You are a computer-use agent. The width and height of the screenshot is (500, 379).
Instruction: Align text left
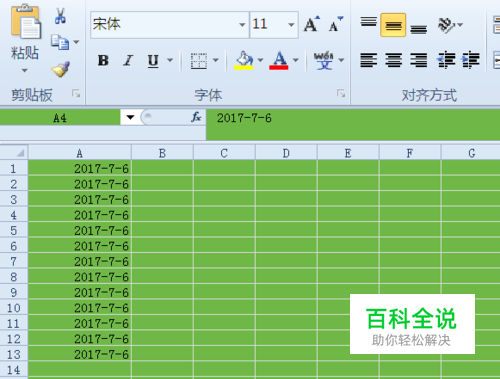click(369, 60)
